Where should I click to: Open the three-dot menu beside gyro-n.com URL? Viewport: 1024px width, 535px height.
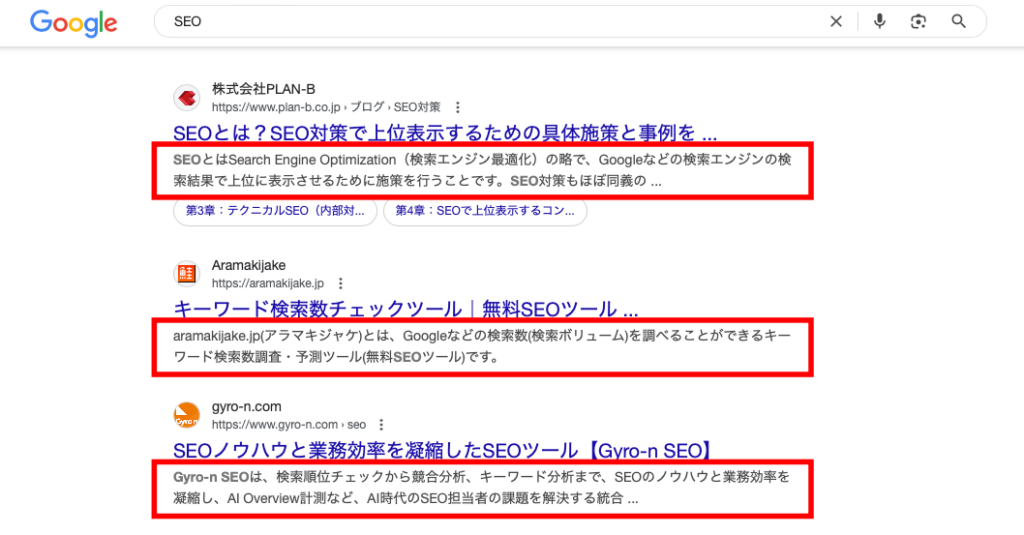click(381, 425)
